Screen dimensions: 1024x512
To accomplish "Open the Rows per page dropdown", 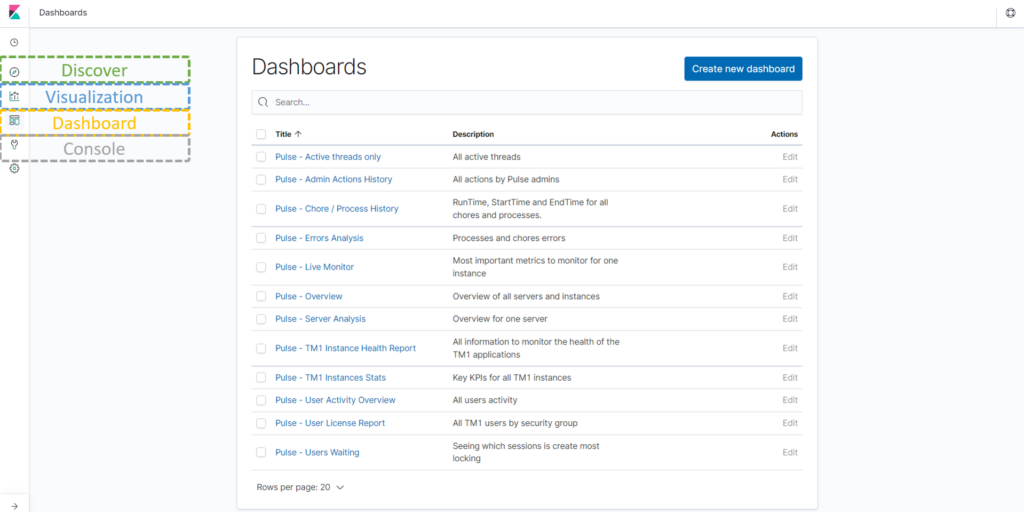I will [x=300, y=487].
